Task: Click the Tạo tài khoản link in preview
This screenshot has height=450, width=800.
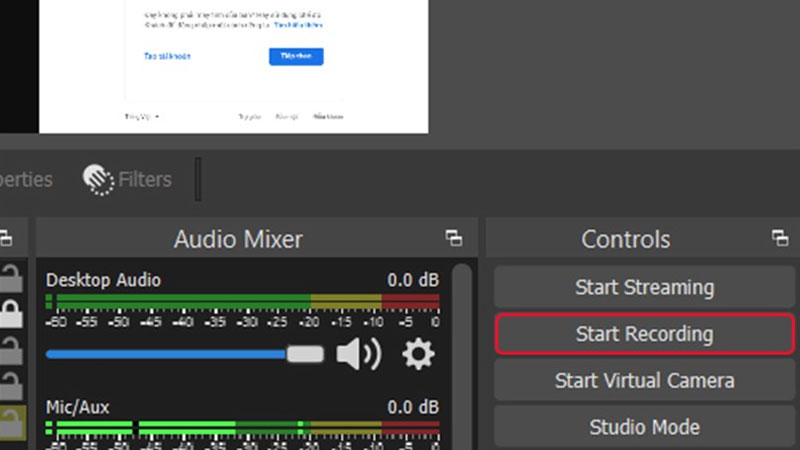Action: point(167,56)
